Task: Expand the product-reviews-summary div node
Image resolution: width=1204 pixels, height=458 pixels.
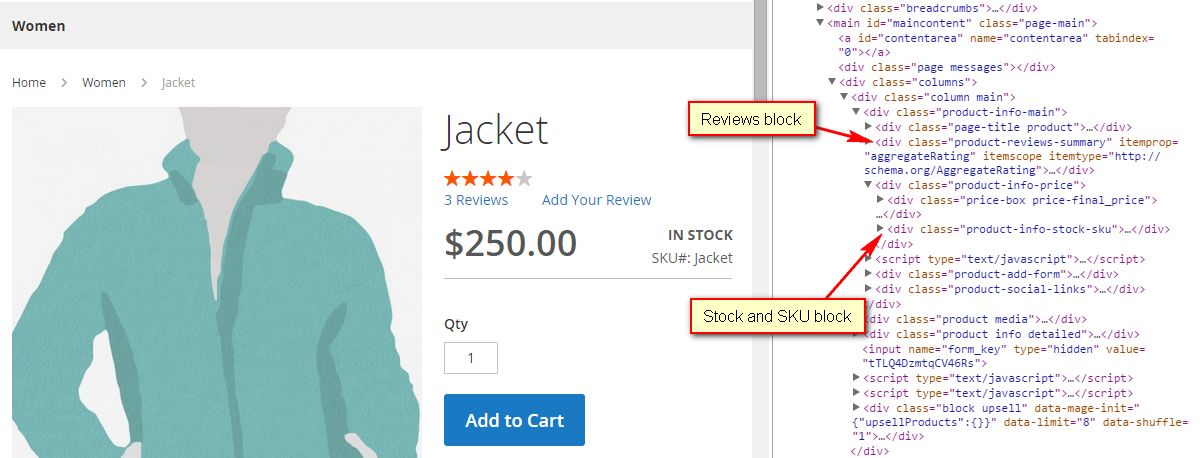Action: pos(869,142)
